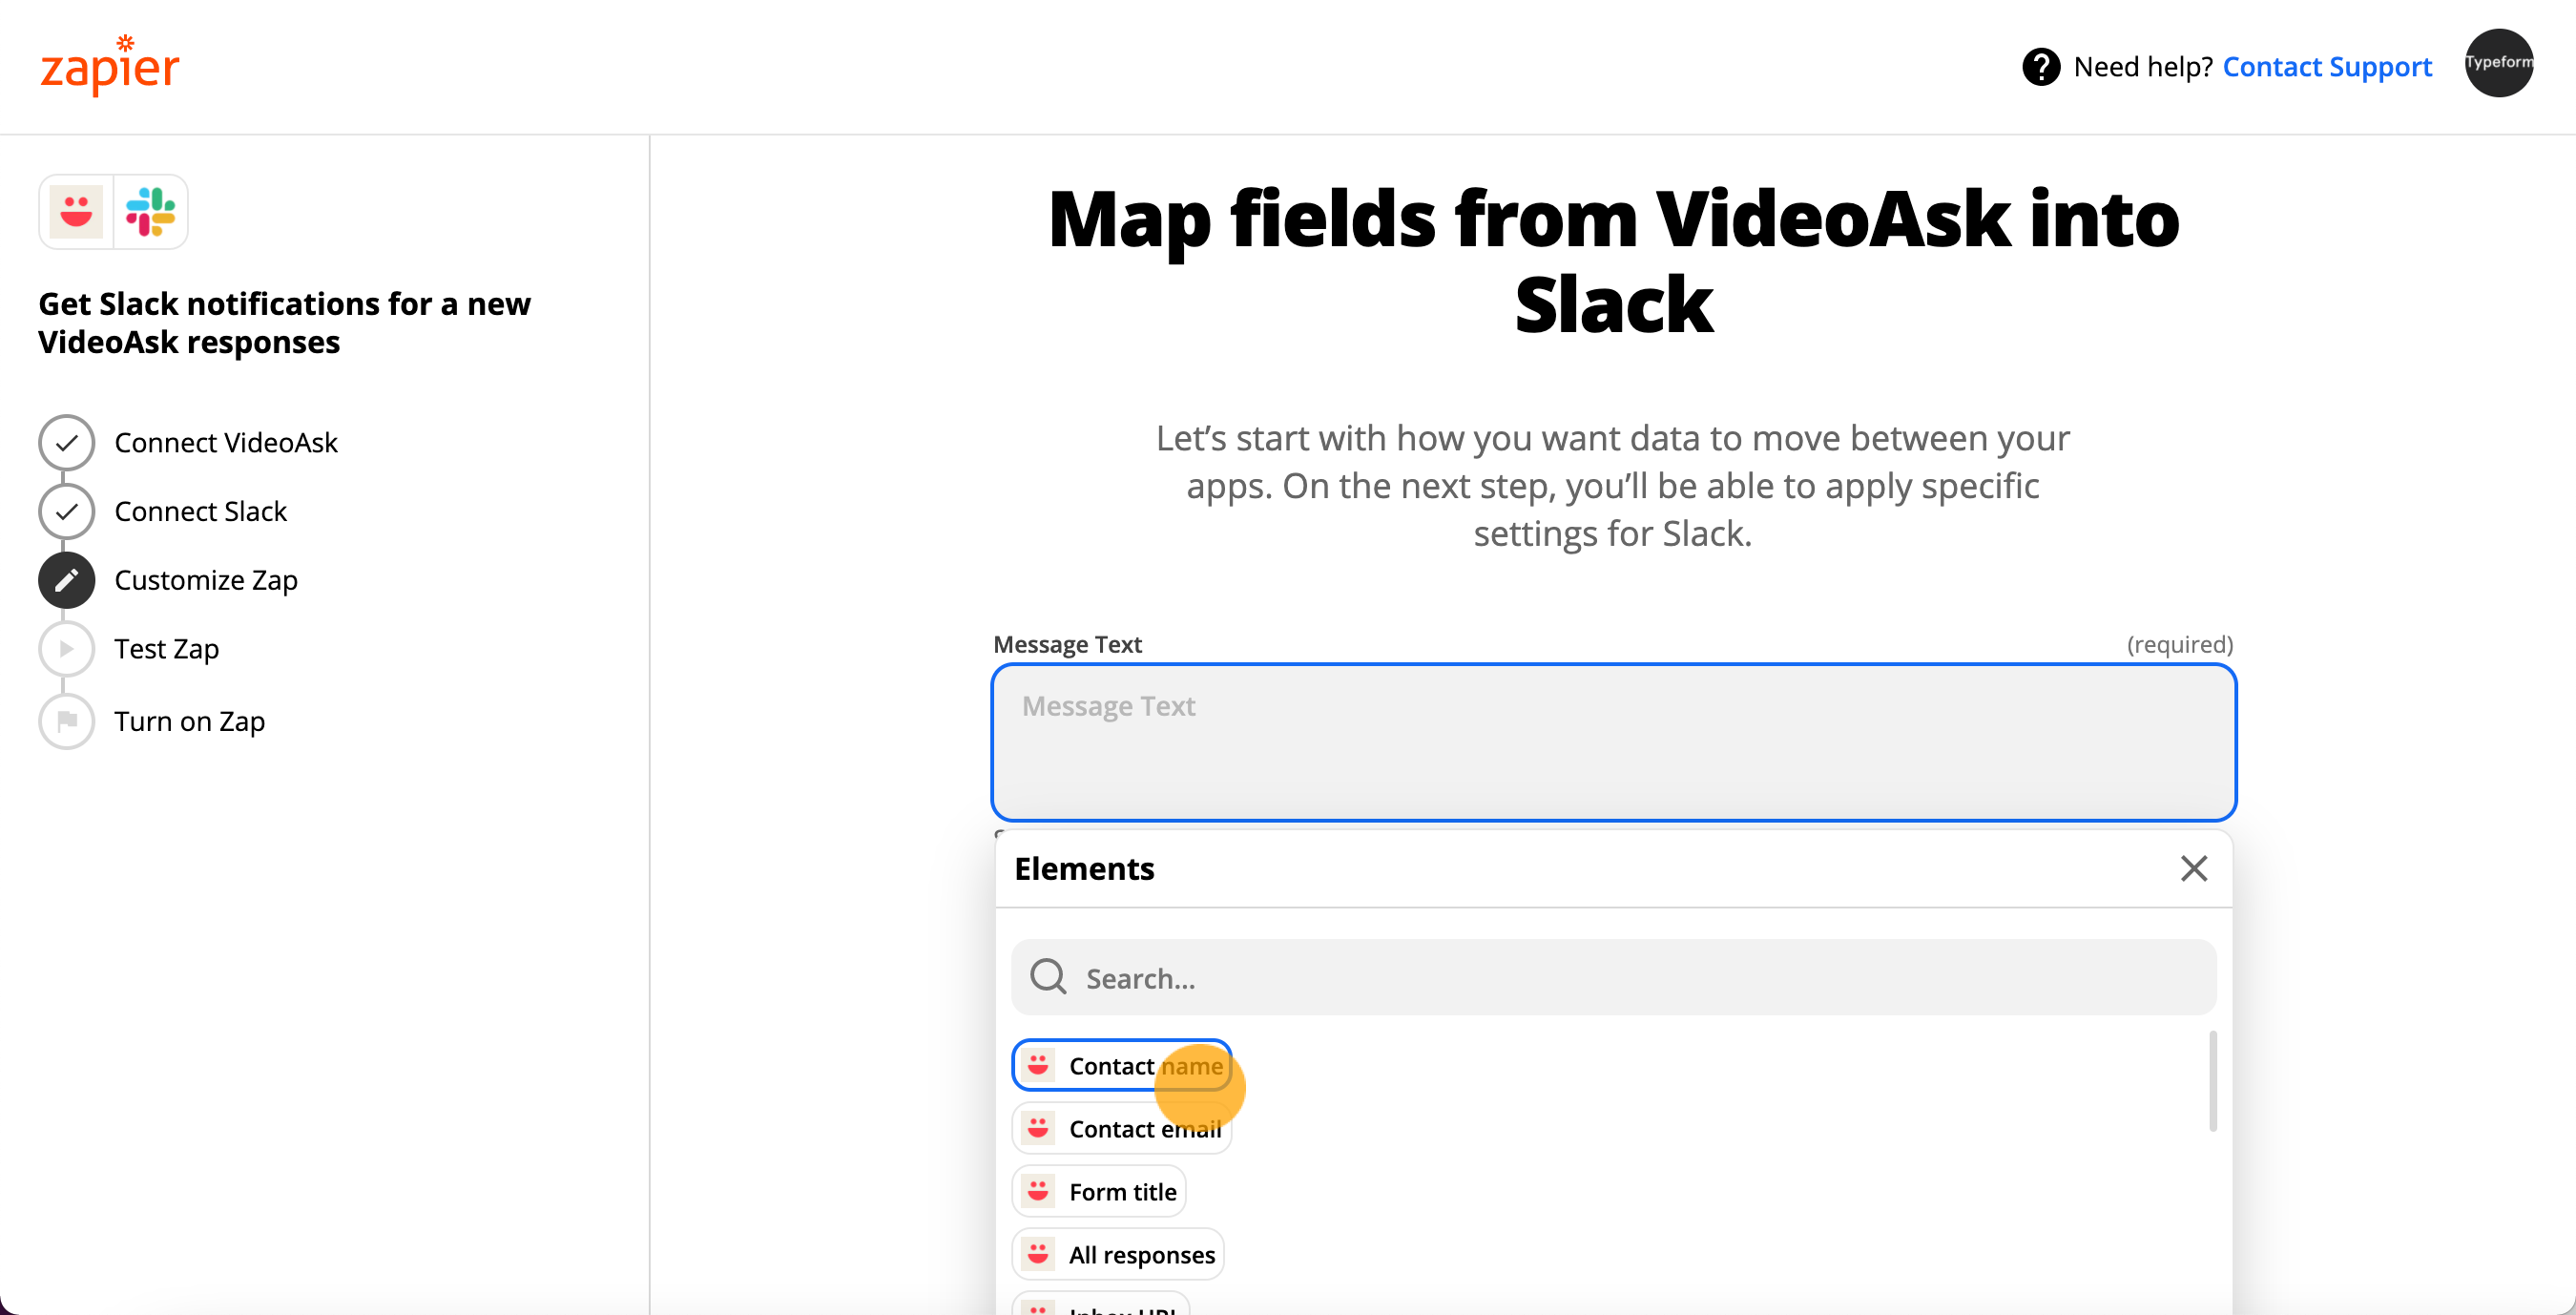
Task: Click the Customize Zap pencil icon
Action: coord(66,580)
